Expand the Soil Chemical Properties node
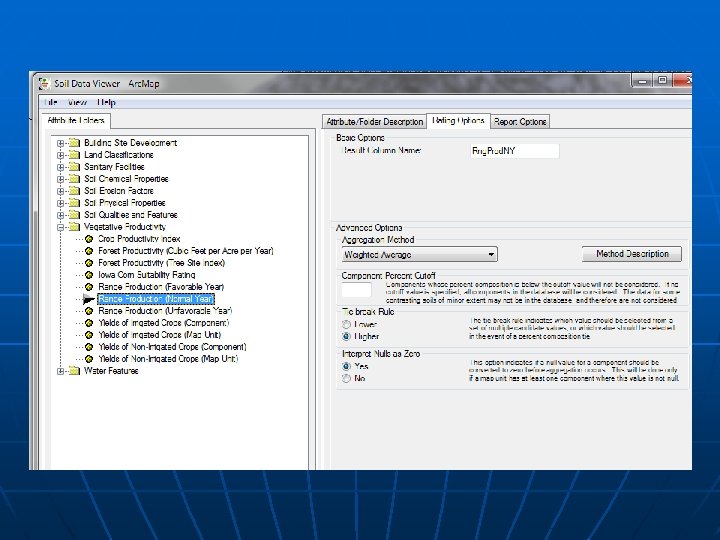The width and height of the screenshot is (720, 540). pyautogui.click(x=60, y=179)
